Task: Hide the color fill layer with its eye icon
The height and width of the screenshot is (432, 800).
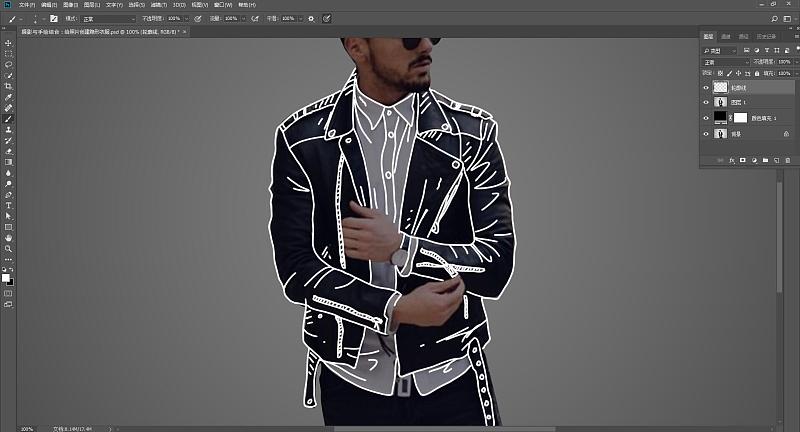Action: click(x=706, y=118)
